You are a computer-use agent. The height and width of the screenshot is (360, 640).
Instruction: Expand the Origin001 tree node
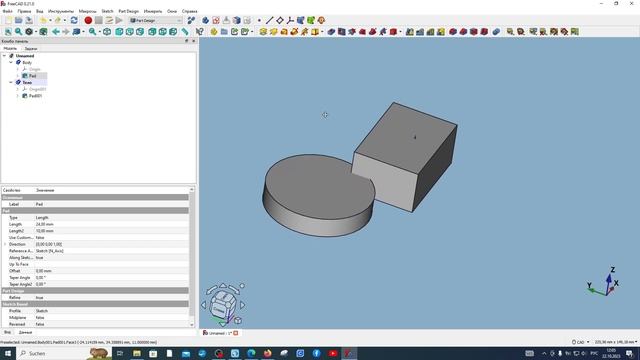18,89
